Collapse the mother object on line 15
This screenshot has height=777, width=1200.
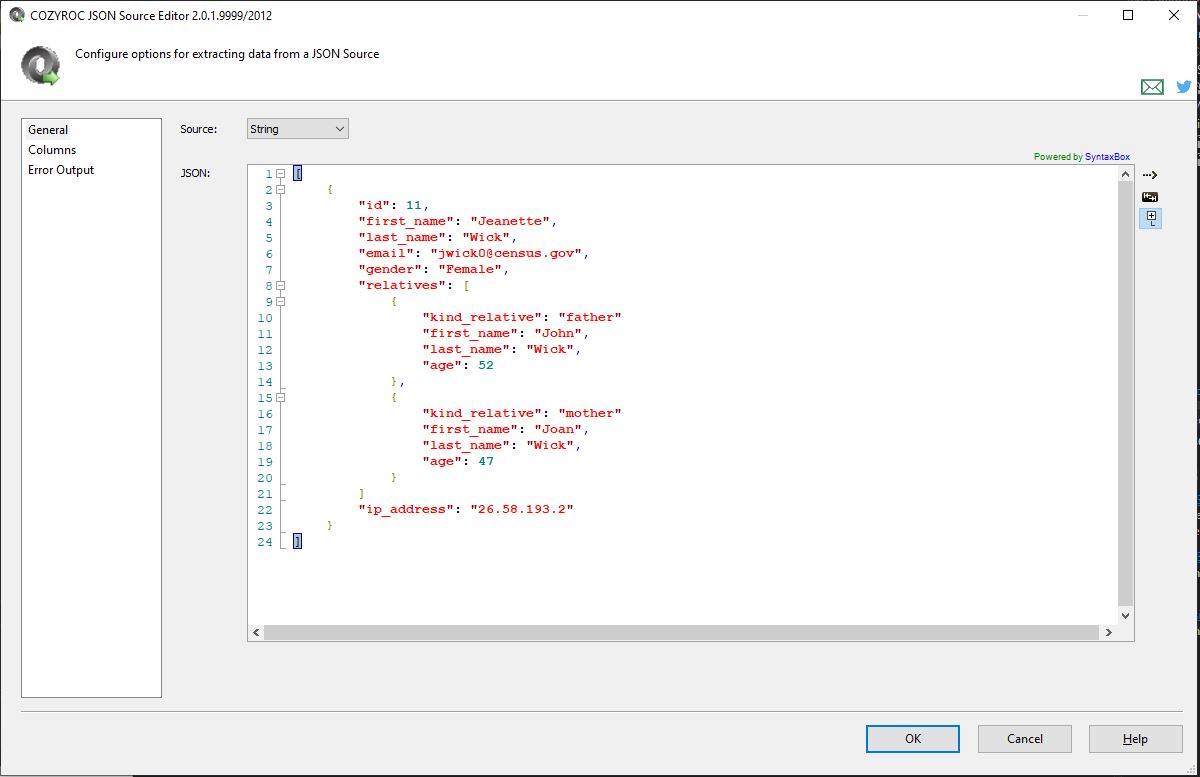281,398
